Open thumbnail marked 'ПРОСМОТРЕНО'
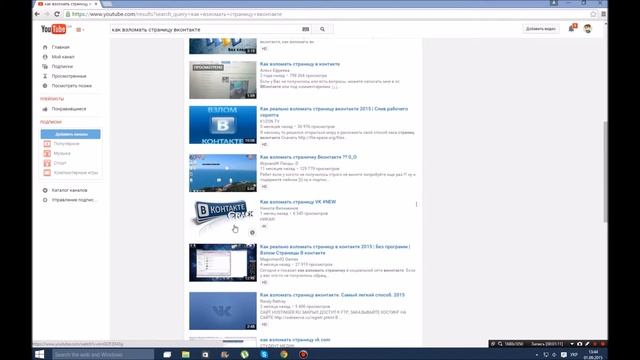The width and height of the screenshot is (640, 360). coord(222,80)
